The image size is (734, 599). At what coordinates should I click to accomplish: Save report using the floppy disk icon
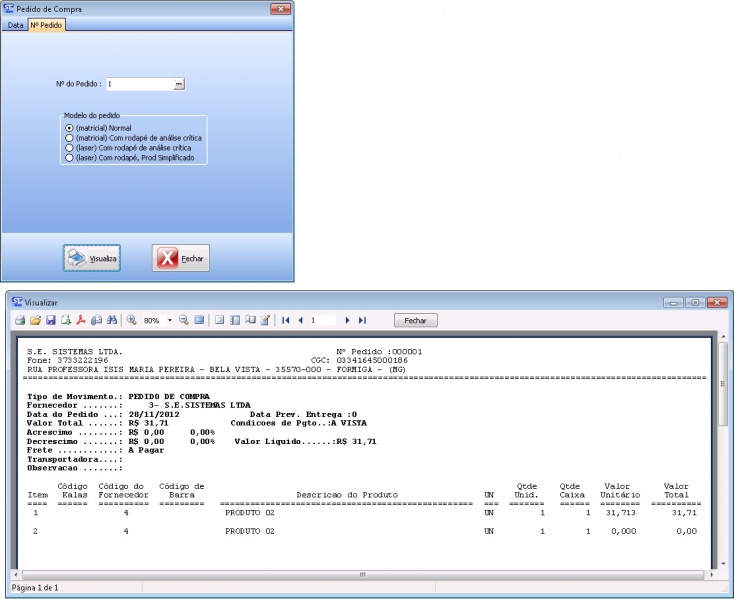50,320
